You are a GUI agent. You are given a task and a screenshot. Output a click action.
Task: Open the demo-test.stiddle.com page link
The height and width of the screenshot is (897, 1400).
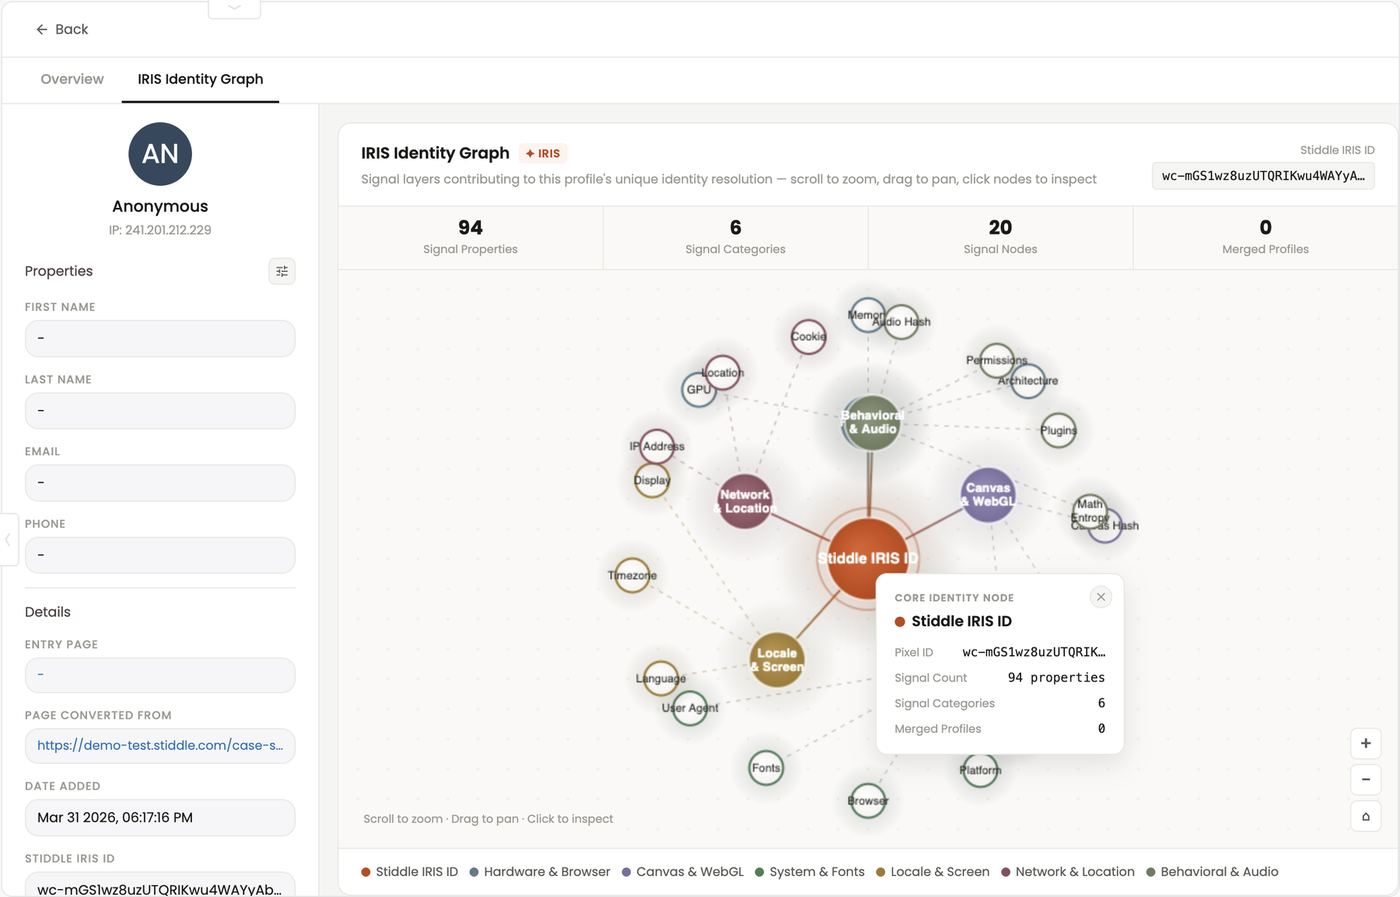[x=160, y=745]
